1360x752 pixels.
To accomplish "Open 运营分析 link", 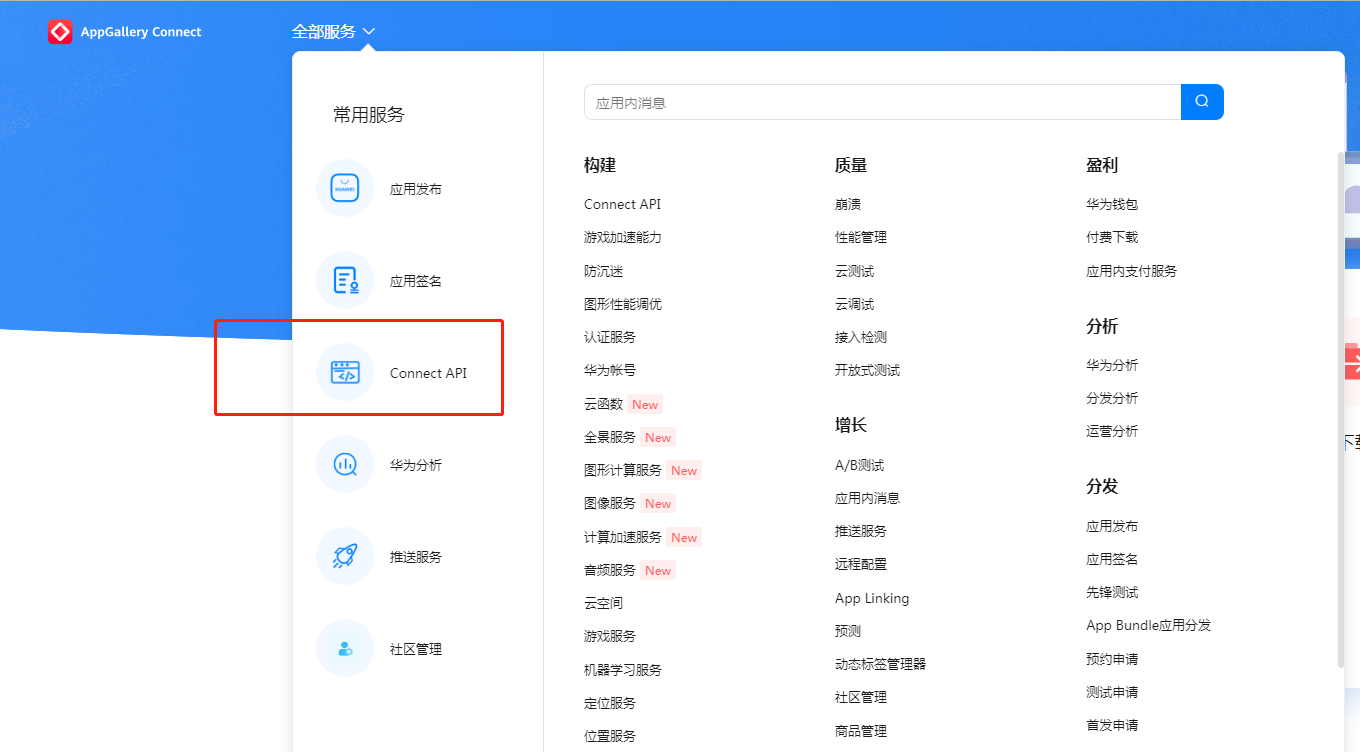I will pos(1112,431).
